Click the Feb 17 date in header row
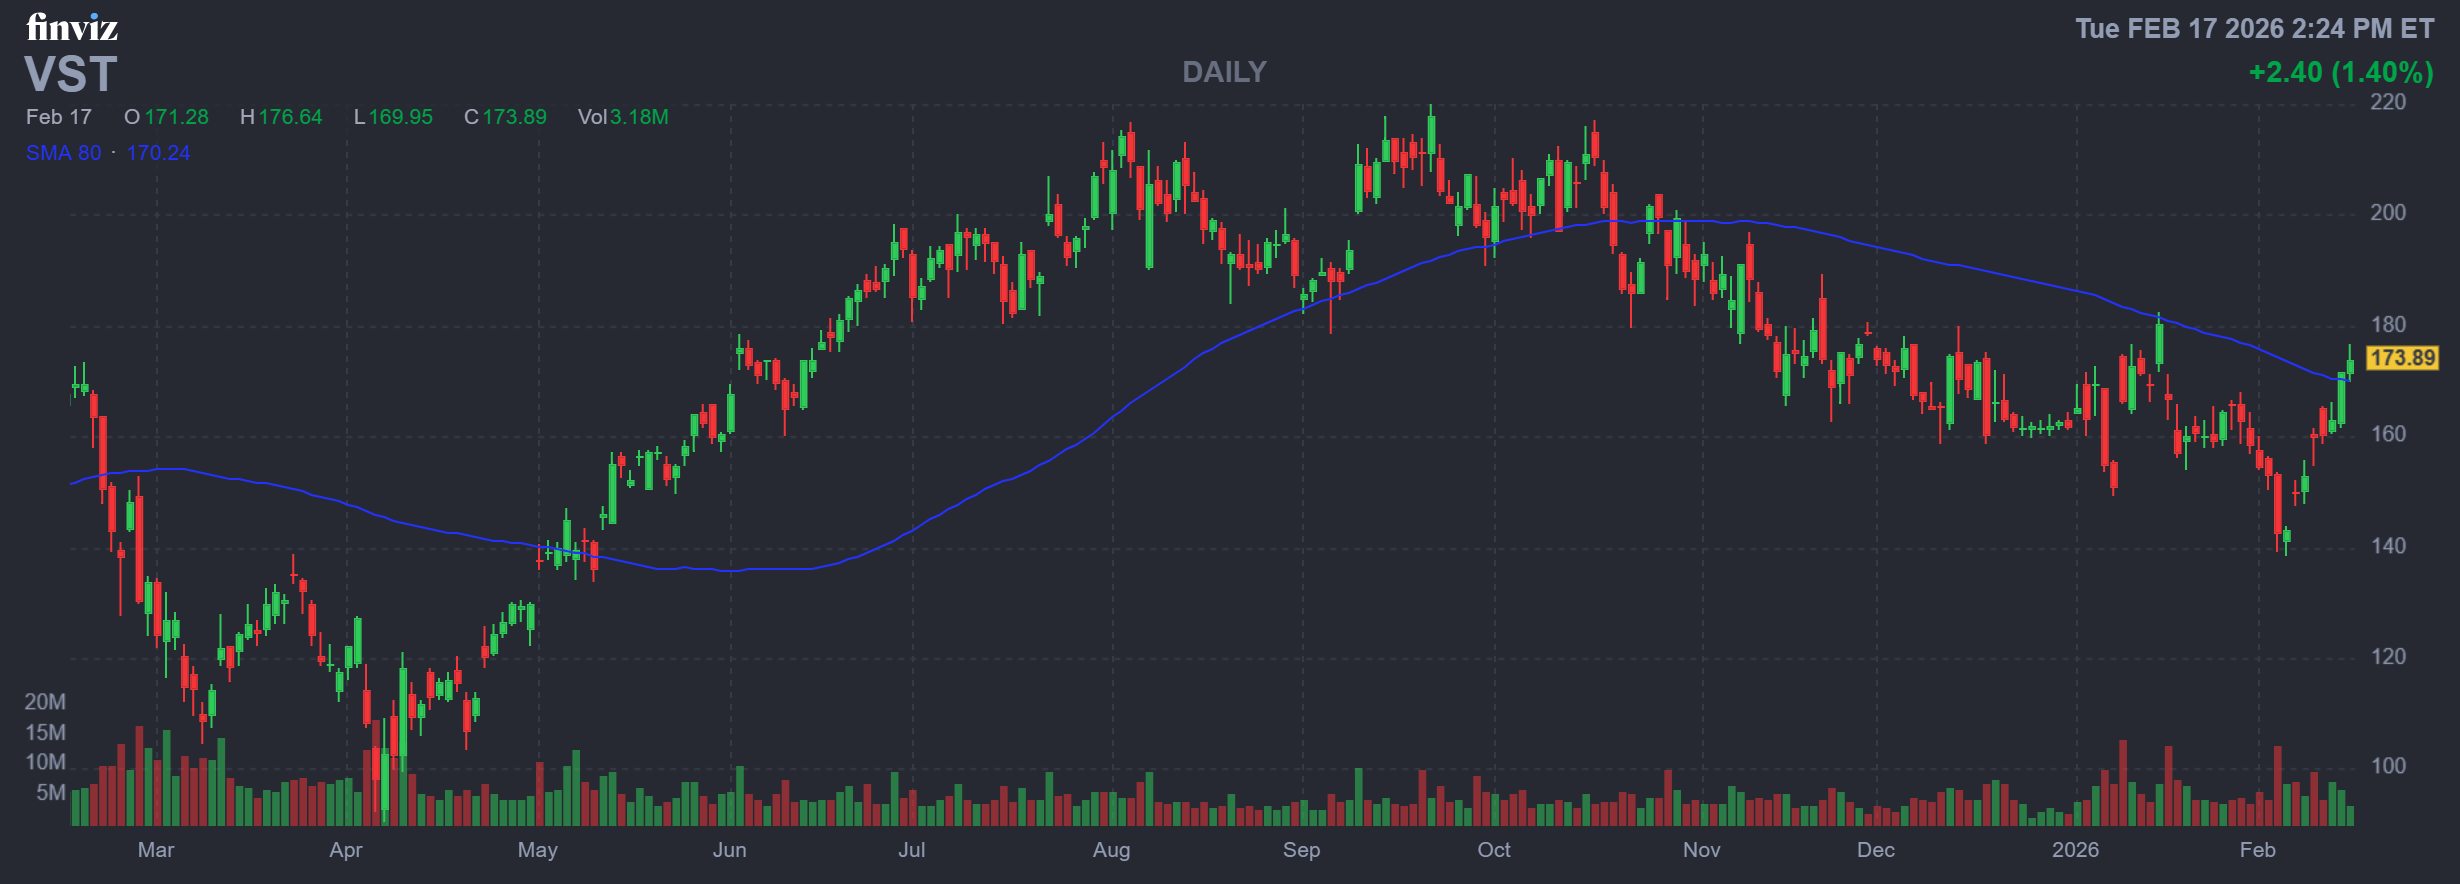The height and width of the screenshot is (884, 2460). pos(59,117)
